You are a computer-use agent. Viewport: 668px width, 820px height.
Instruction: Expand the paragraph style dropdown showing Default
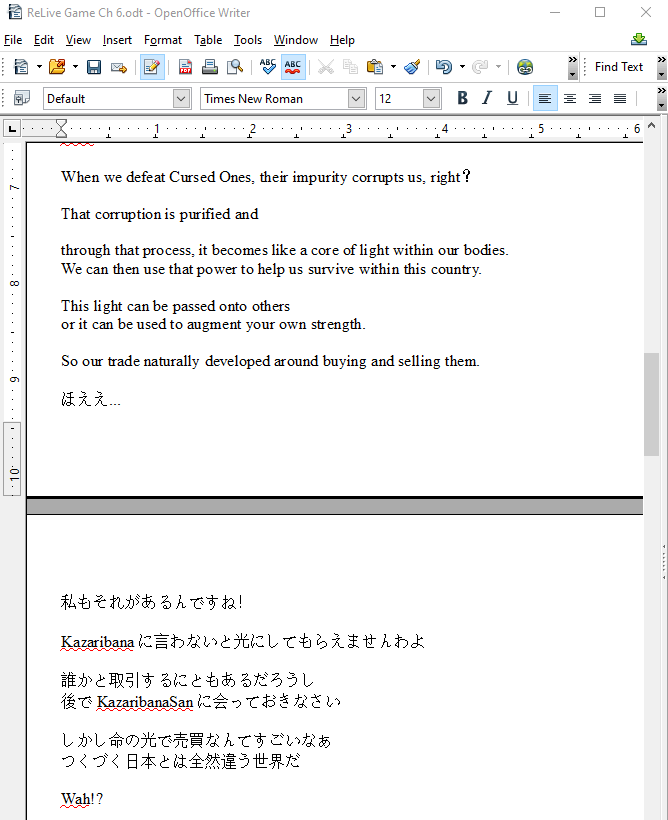(181, 98)
